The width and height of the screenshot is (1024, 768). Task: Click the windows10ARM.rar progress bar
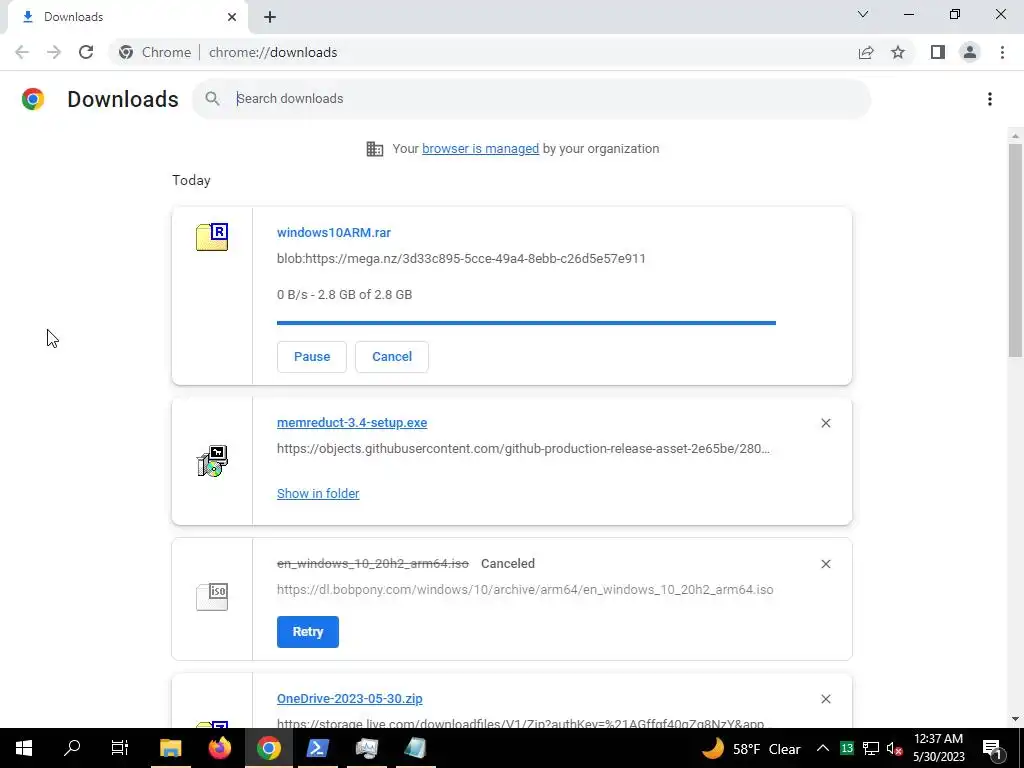526,323
